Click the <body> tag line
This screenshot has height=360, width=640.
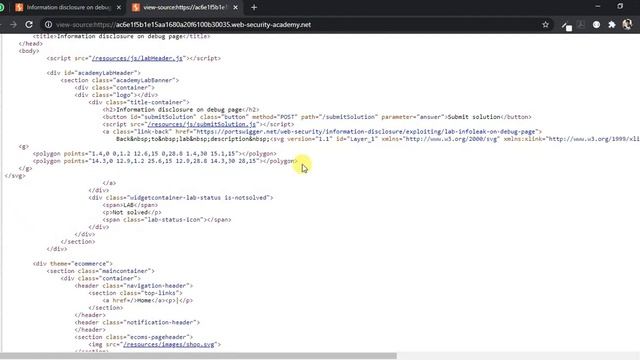[x=29, y=51]
